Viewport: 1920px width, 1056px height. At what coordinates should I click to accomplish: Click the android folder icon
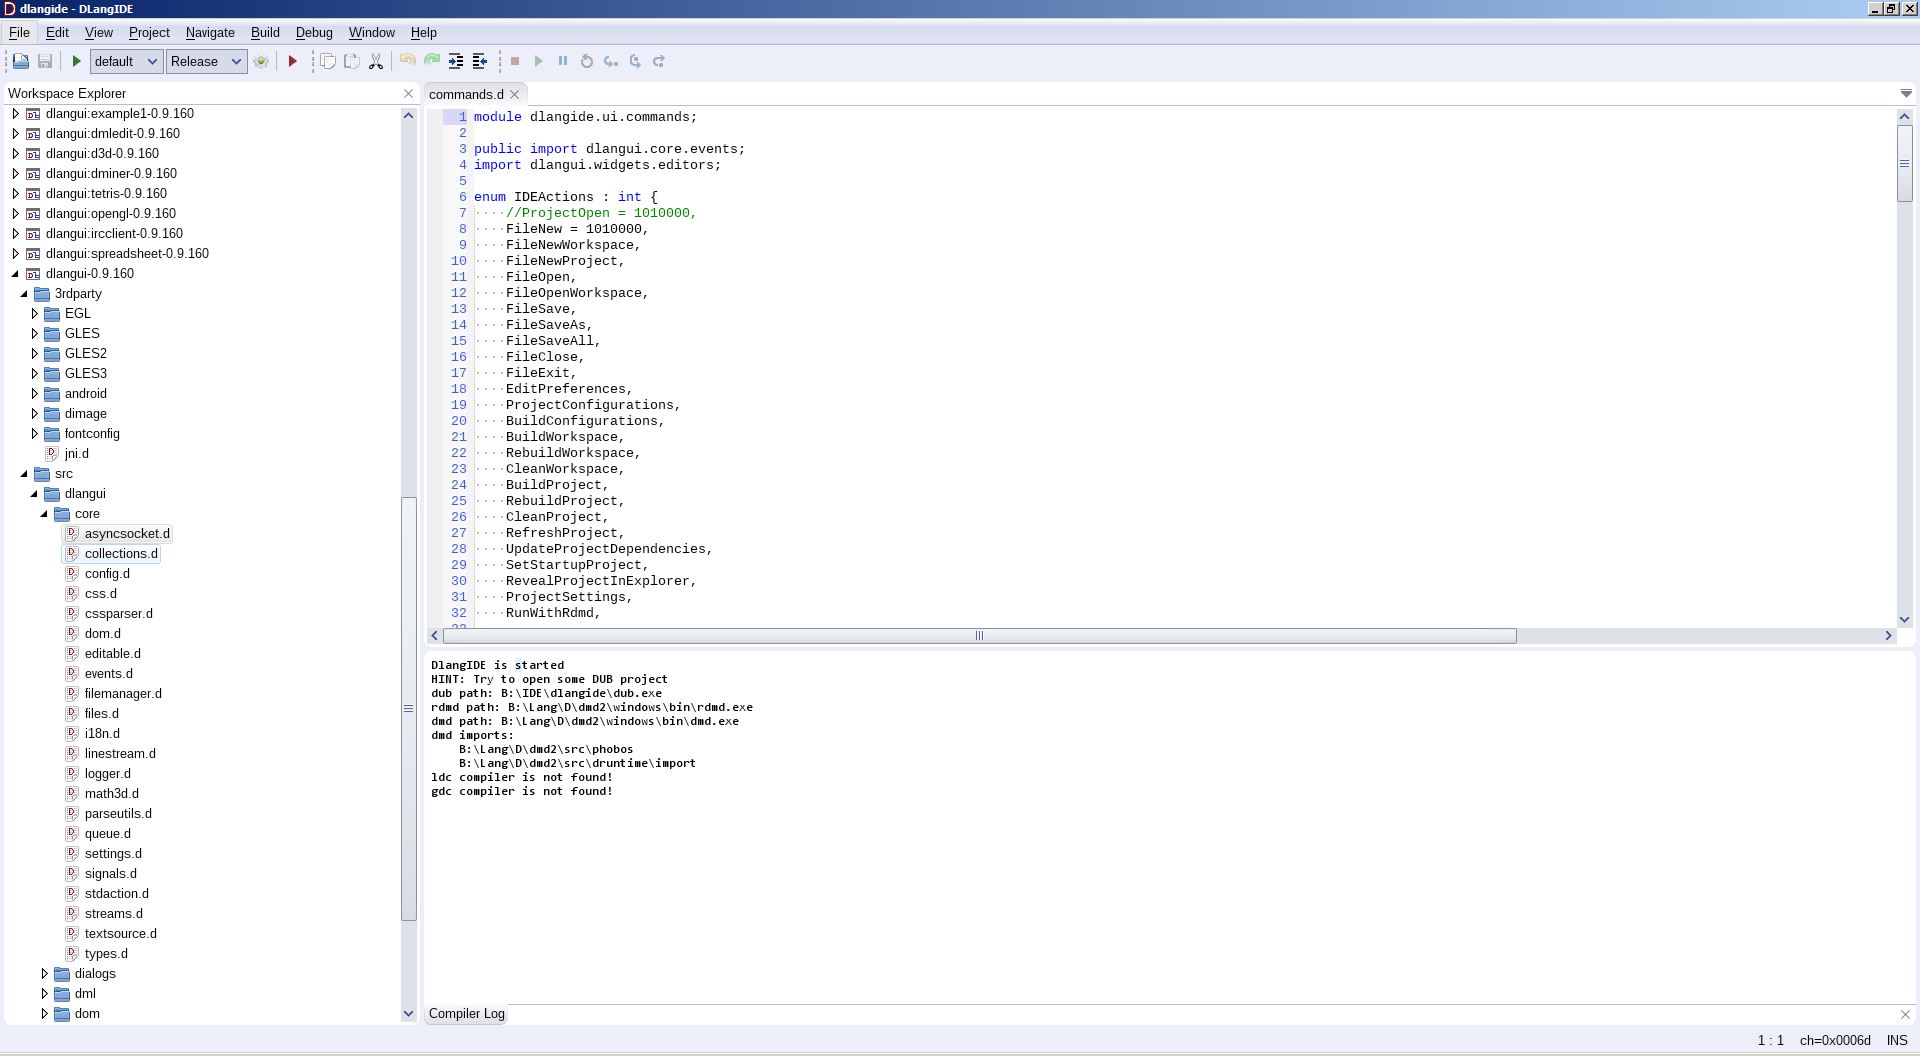(x=52, y=393)
